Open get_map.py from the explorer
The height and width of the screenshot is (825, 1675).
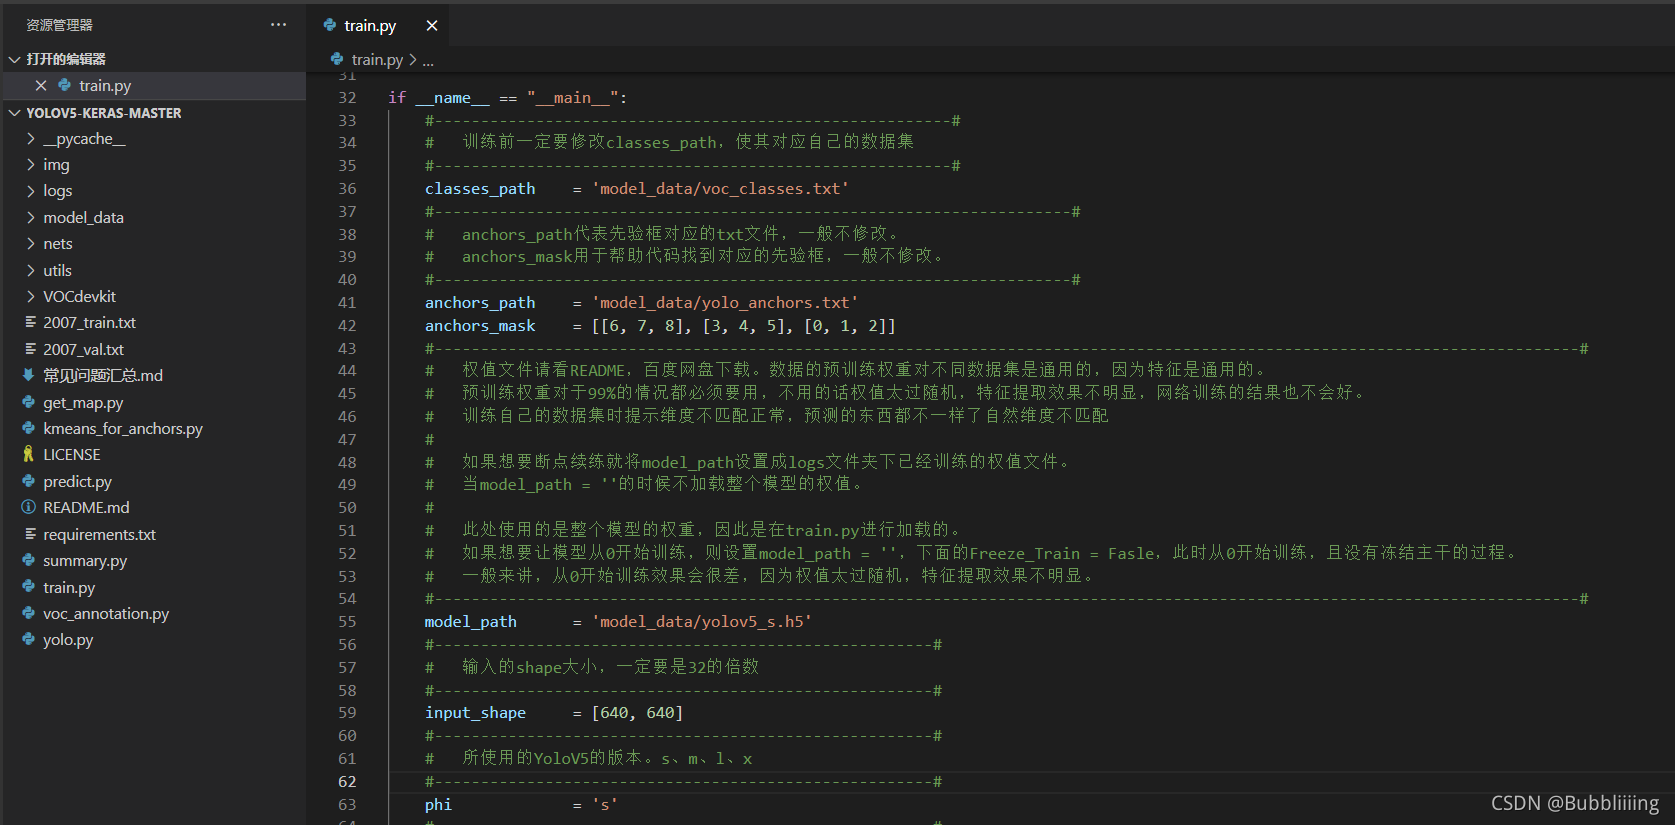pos(83,403)
